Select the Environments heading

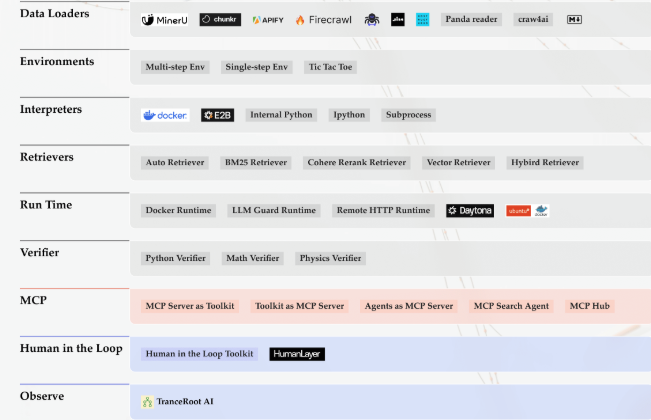(x=57, y=61)
